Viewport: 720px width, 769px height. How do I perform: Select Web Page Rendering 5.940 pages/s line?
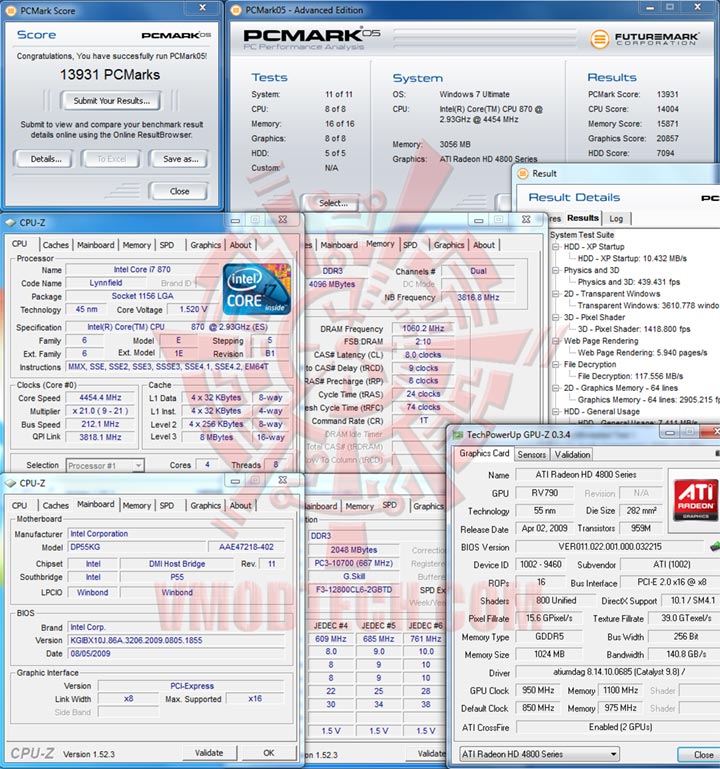642,353
